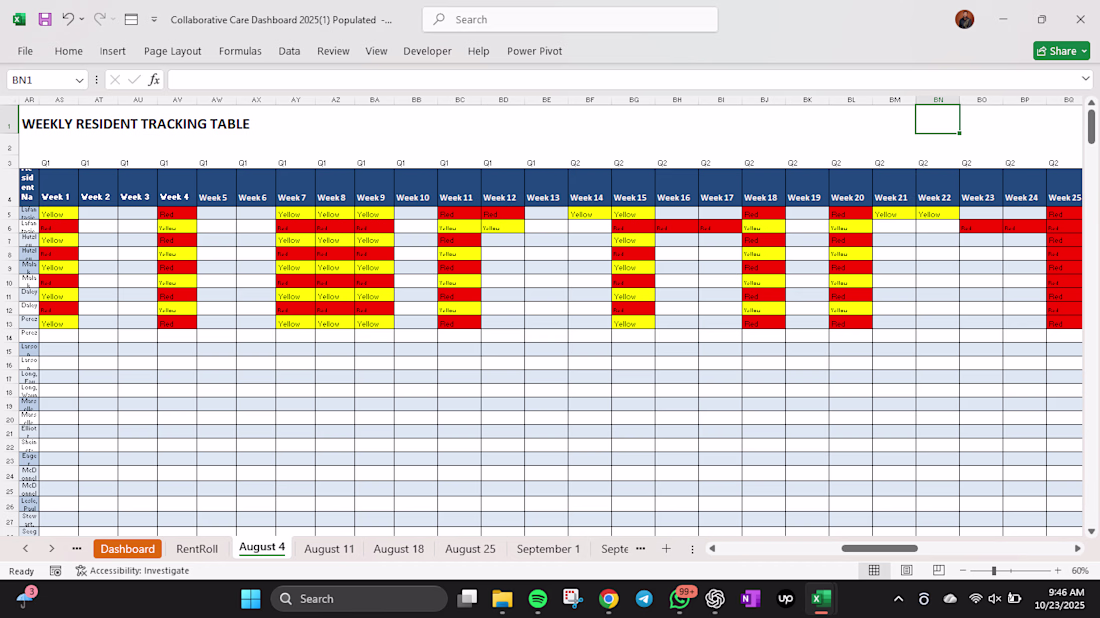The height and width of the screenshot is (618, 1100).
Task: Click the Excel app logo
Action: (19, 20)
